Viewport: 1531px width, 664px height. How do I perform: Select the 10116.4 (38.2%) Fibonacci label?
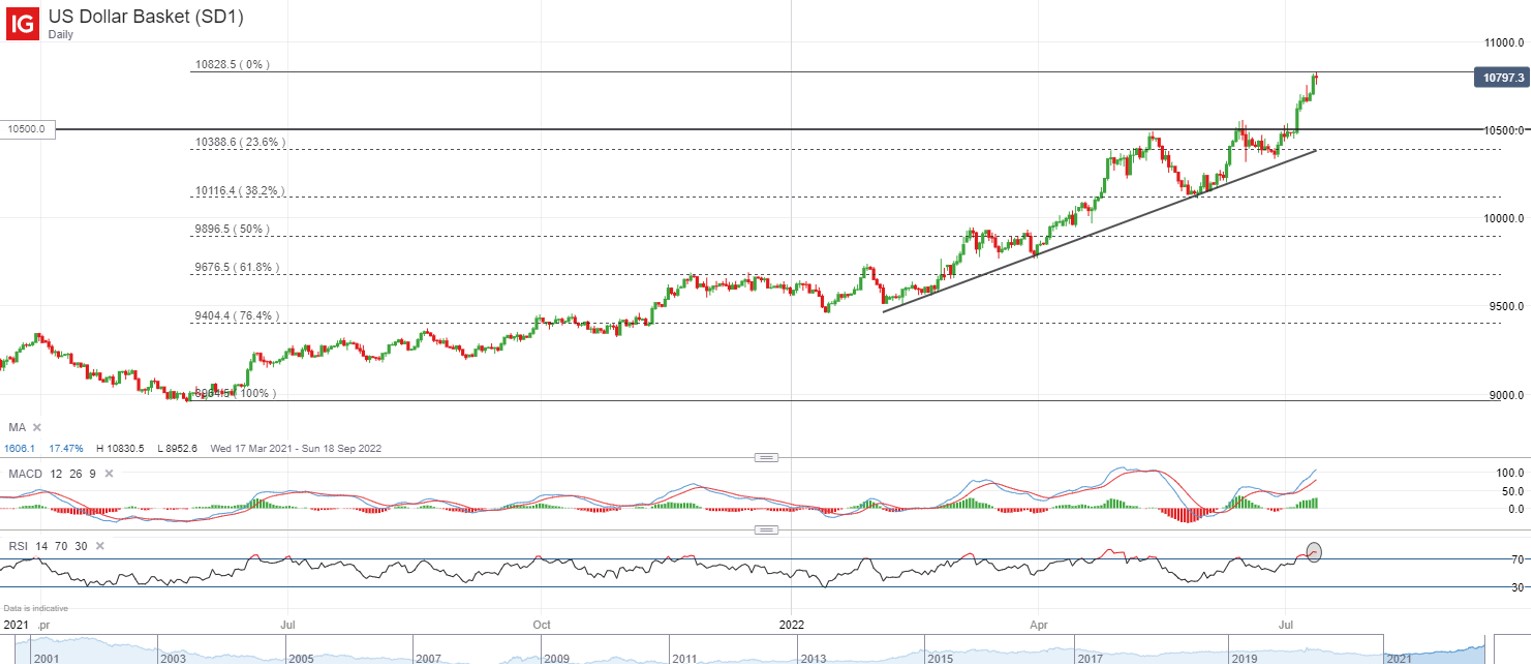click(x=240, y=191)
